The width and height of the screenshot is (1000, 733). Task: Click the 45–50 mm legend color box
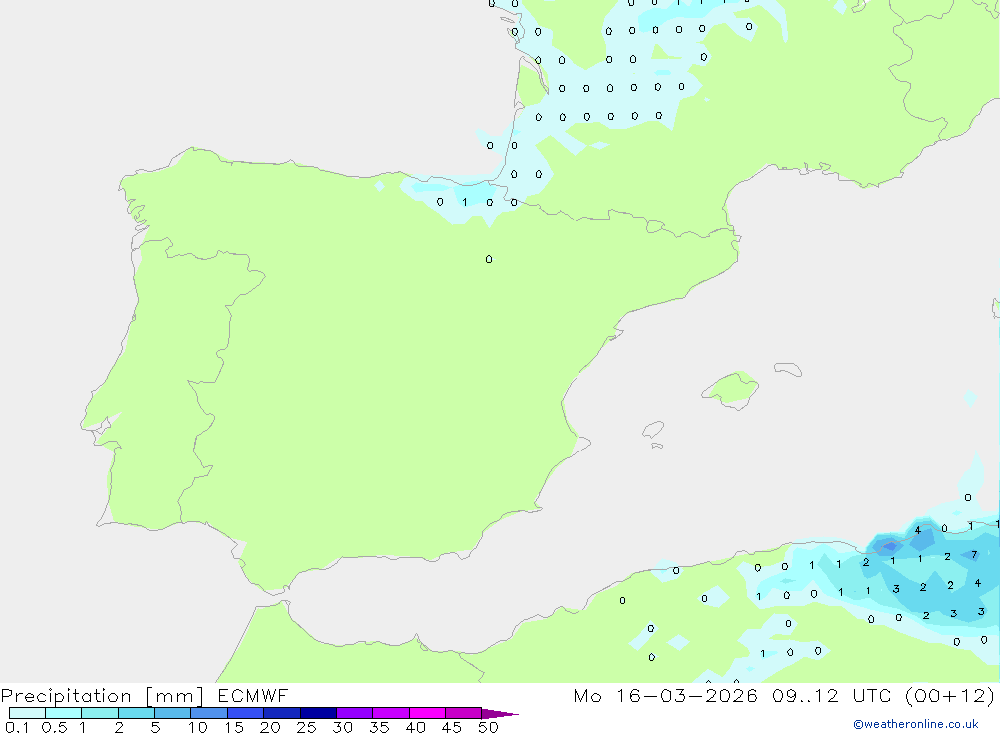[463, 713]
